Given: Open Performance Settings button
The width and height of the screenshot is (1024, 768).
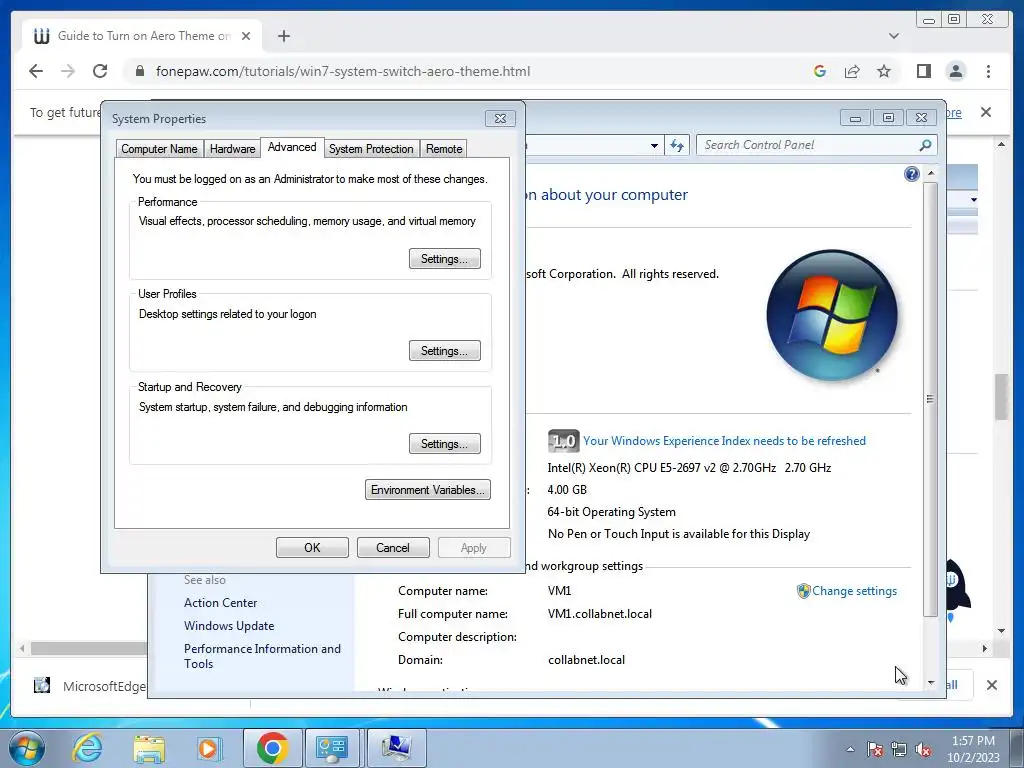Looking at the screenshot, I should point(445,259).
